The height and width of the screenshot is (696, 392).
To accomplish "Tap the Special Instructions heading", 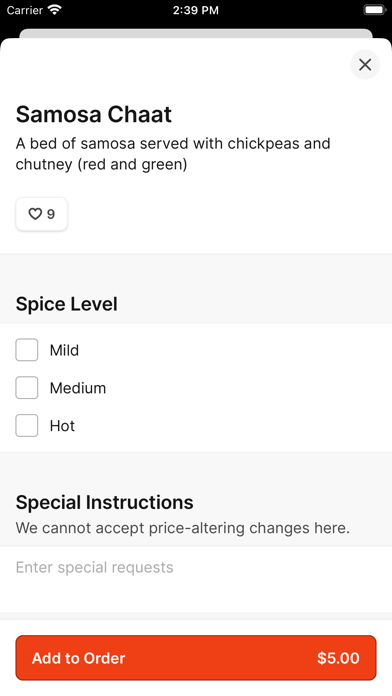I will [x=104, y=502].
